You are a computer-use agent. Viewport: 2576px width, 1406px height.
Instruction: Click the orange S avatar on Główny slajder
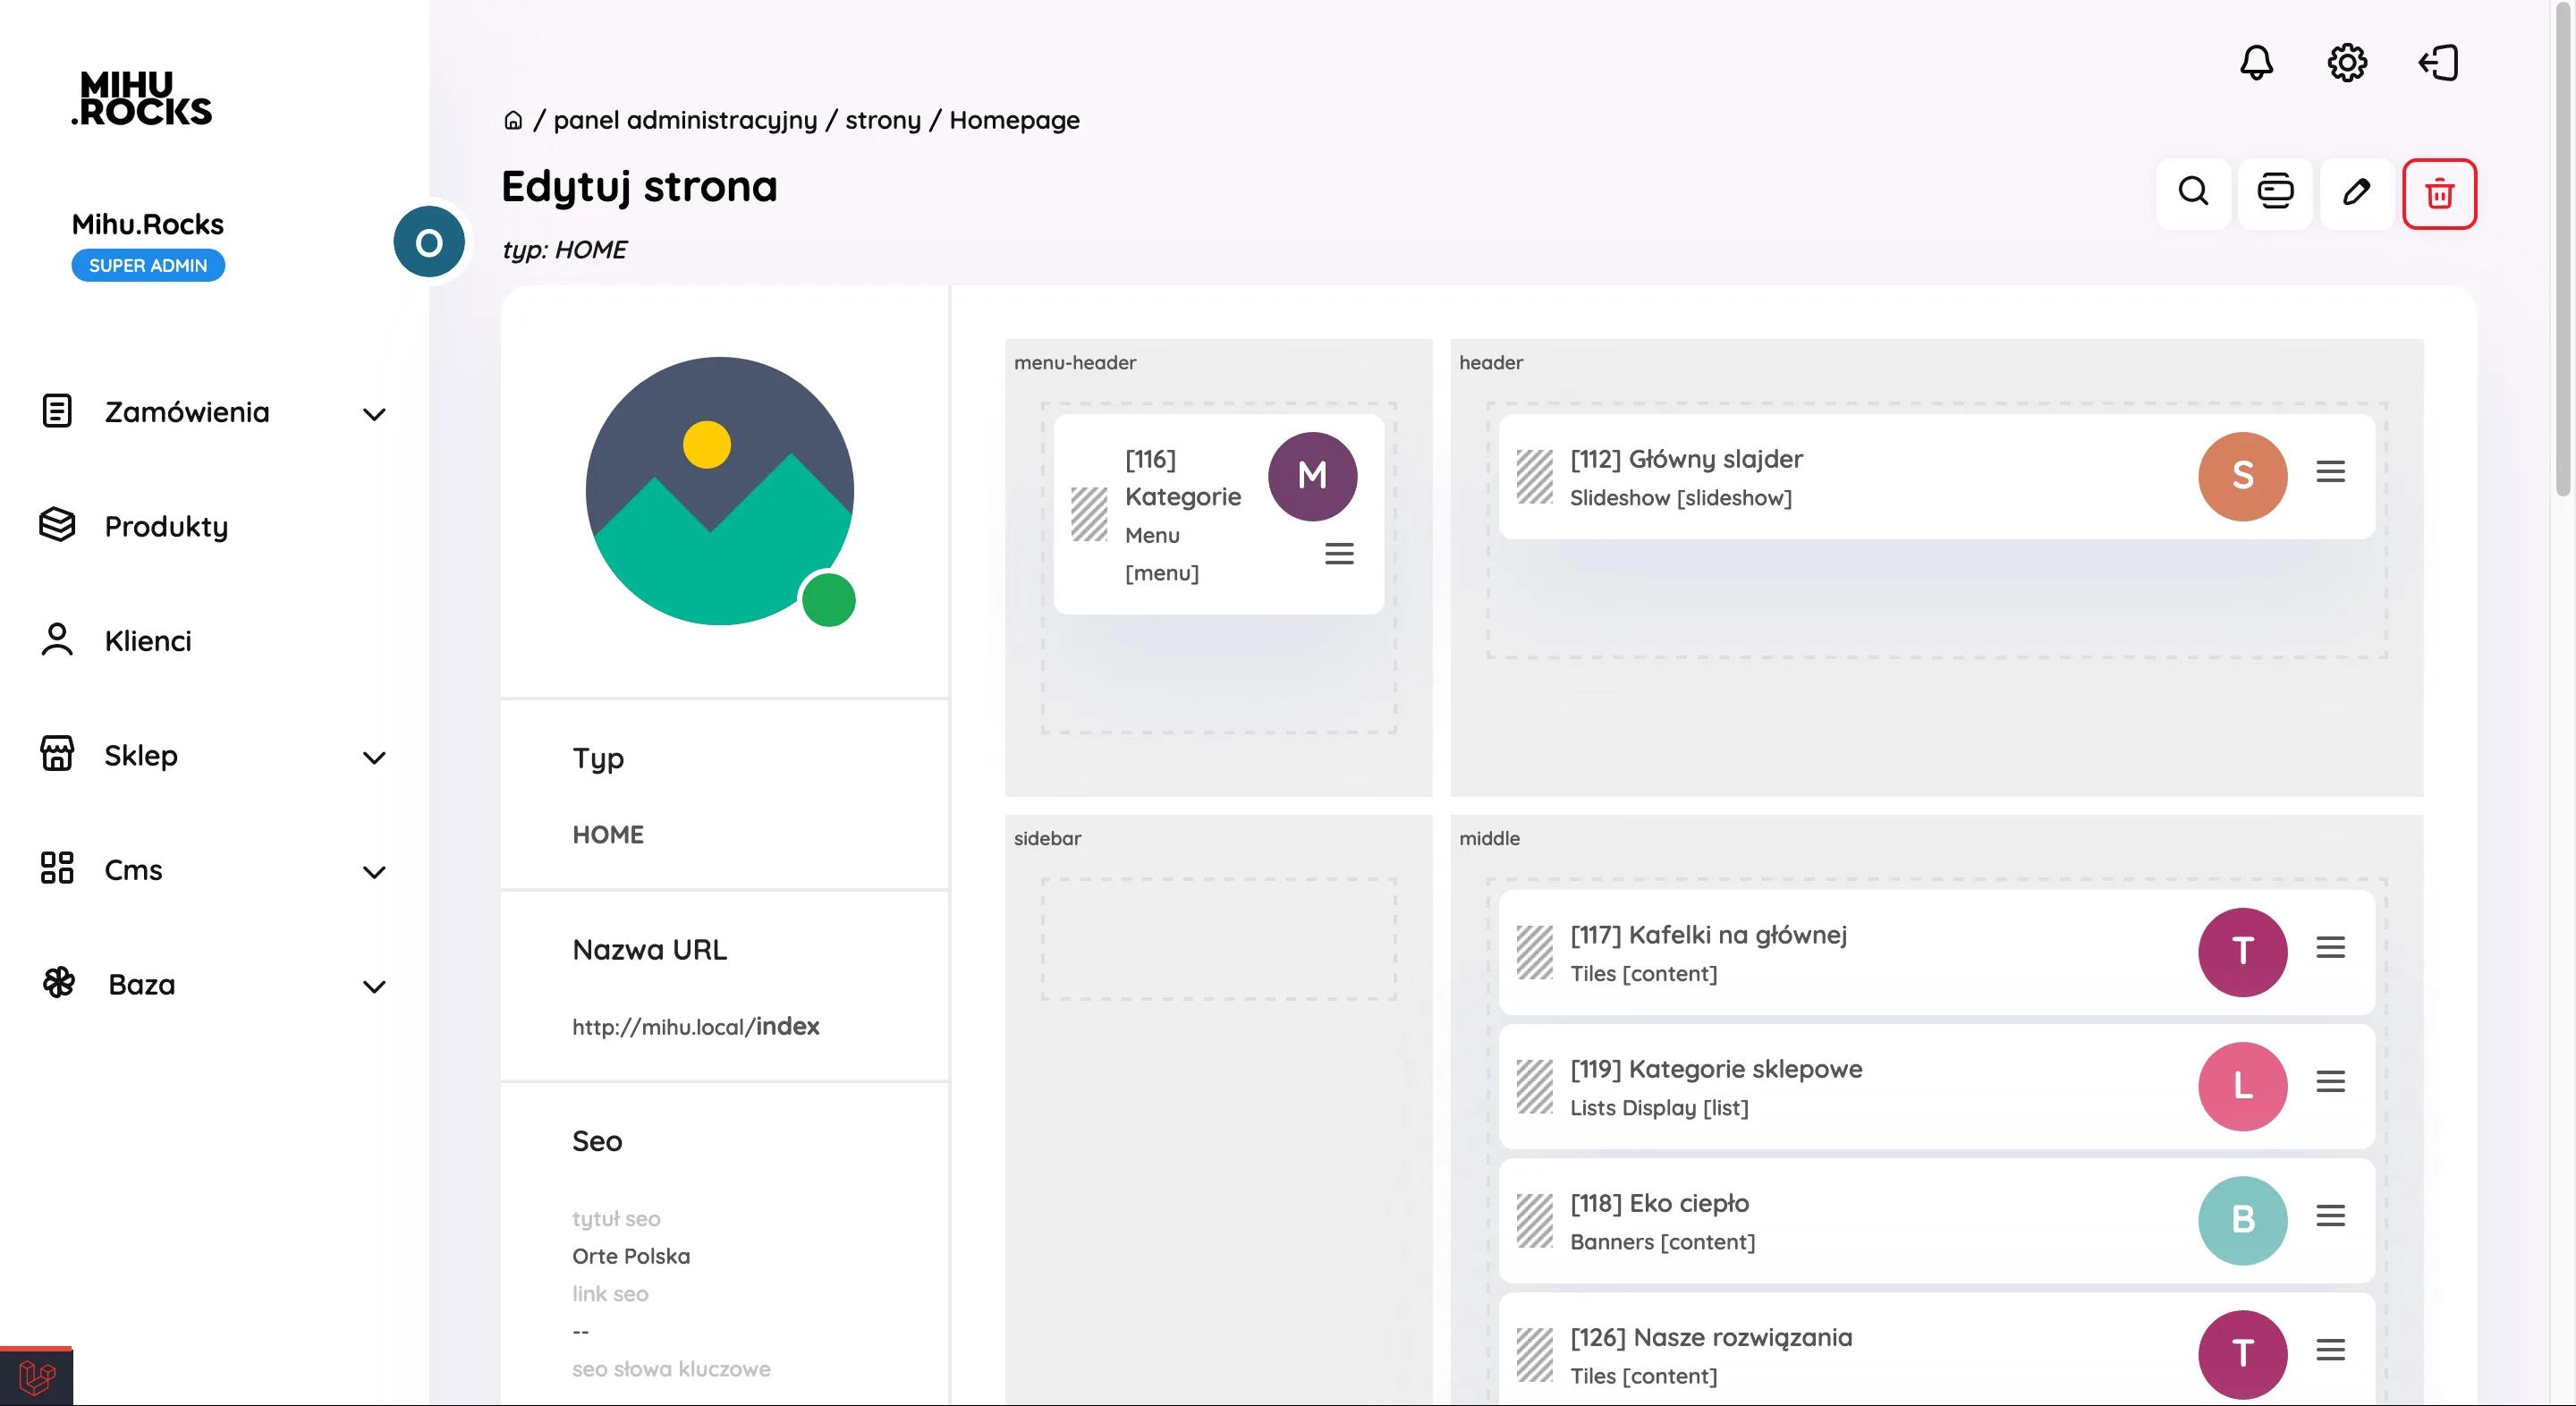click(2242, 476)
